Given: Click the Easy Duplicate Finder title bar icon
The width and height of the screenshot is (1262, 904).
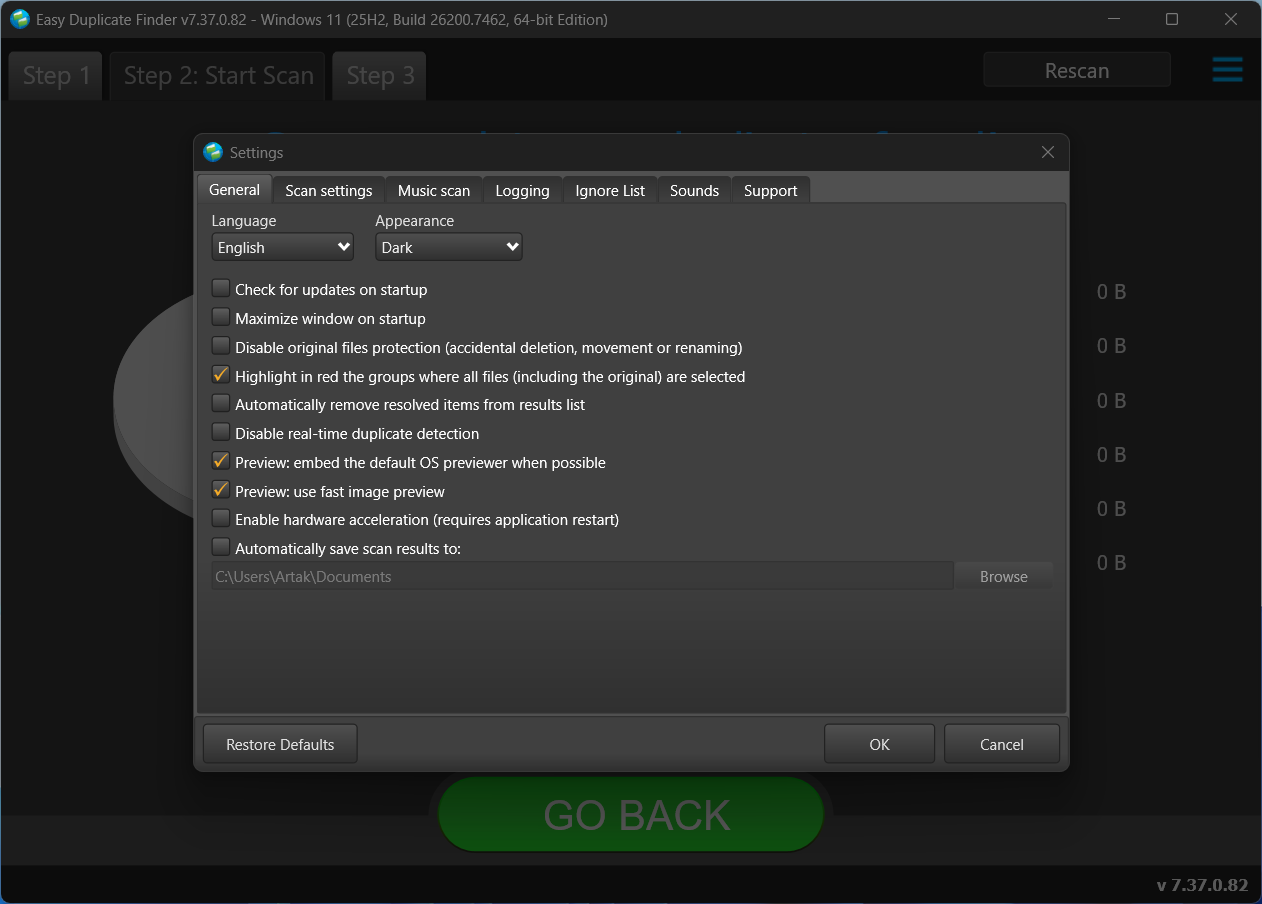Looking at the screenshot, I should 20,19.
